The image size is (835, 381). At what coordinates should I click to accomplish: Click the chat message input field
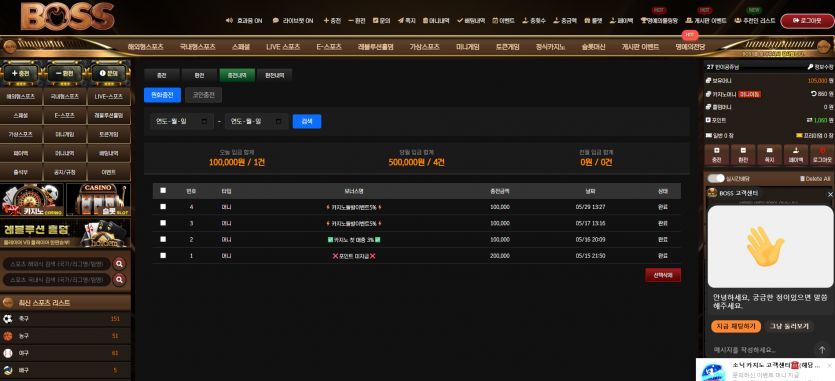[x=759, y=350]
